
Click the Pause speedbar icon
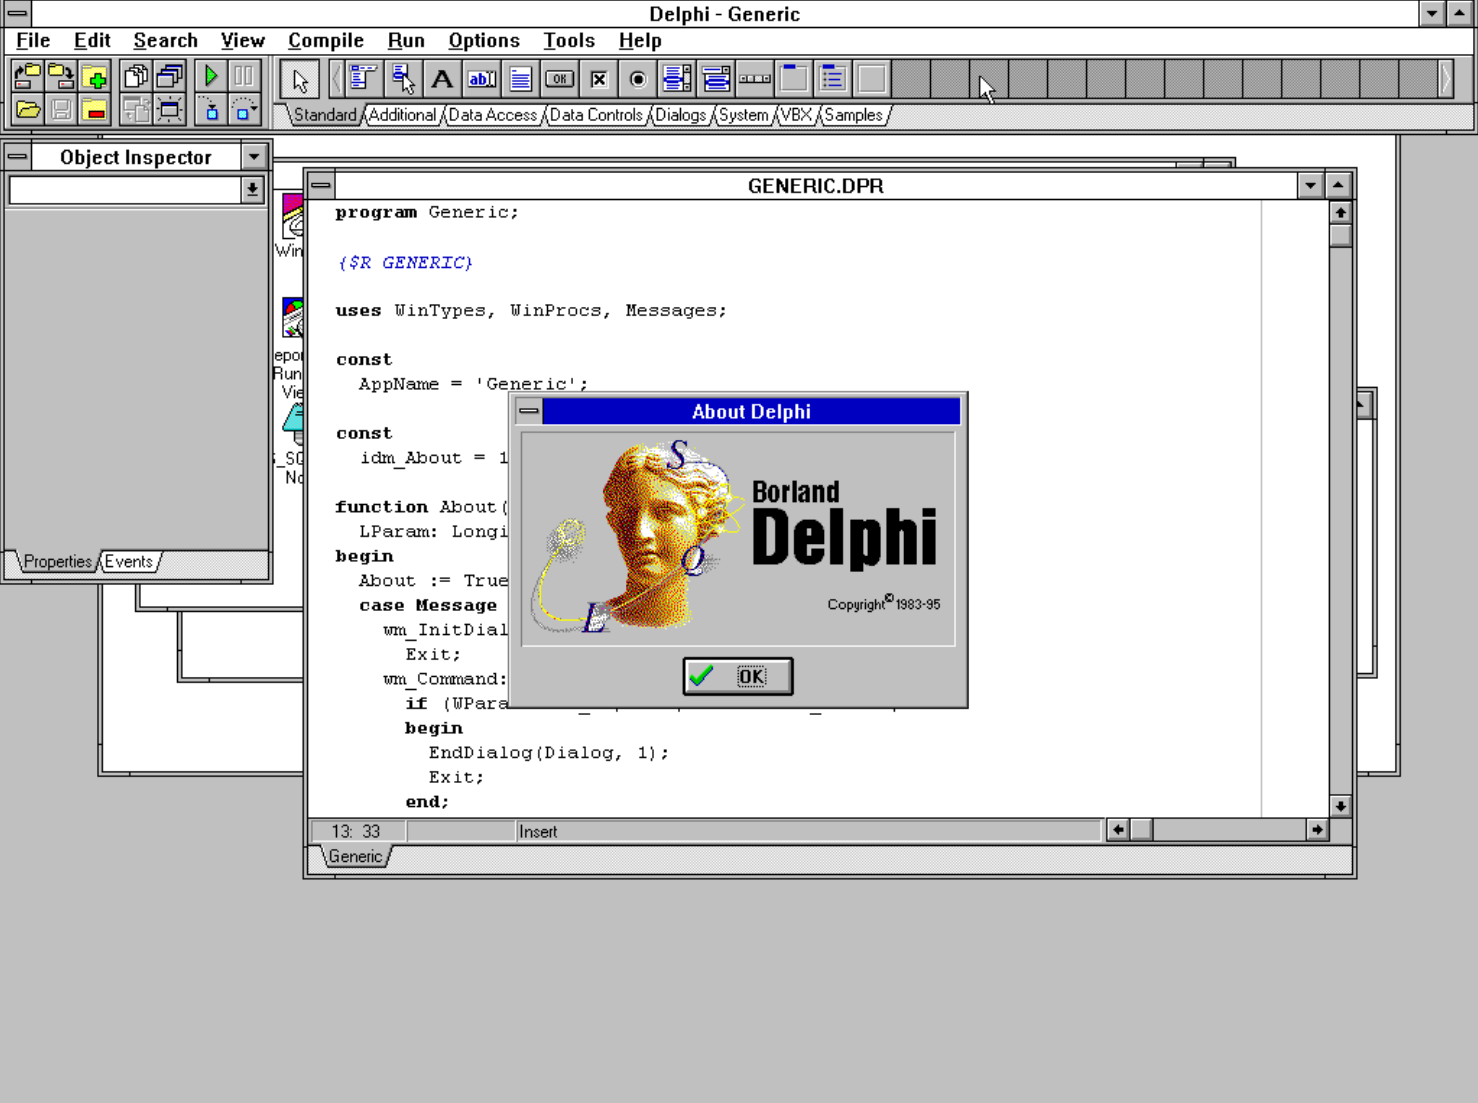(243, 77)
